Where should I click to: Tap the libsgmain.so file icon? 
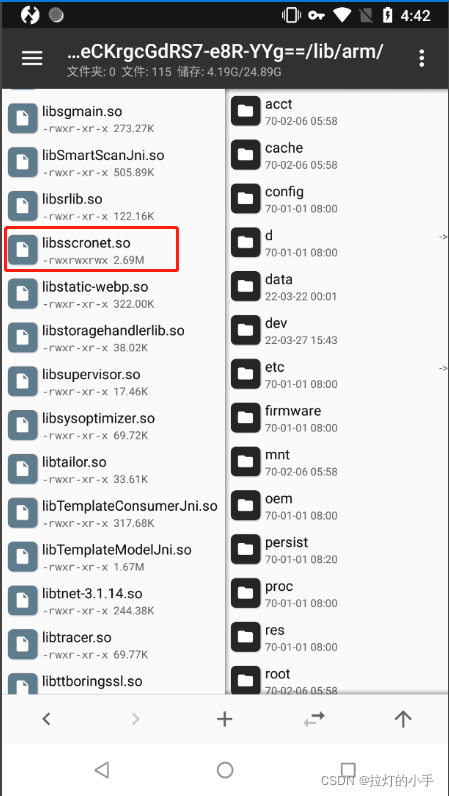point(23,118)
